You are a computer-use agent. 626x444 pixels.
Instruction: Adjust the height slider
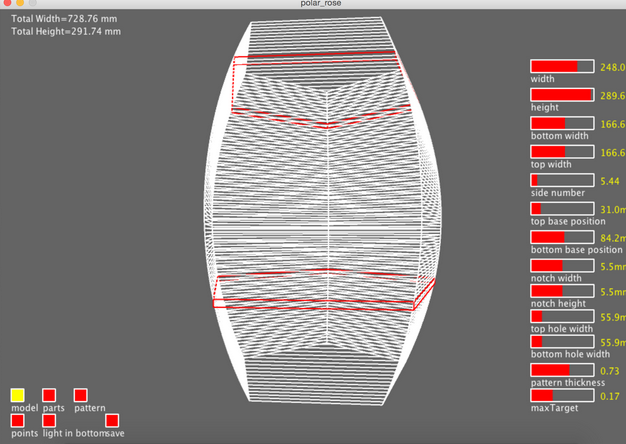pos(562,95)
